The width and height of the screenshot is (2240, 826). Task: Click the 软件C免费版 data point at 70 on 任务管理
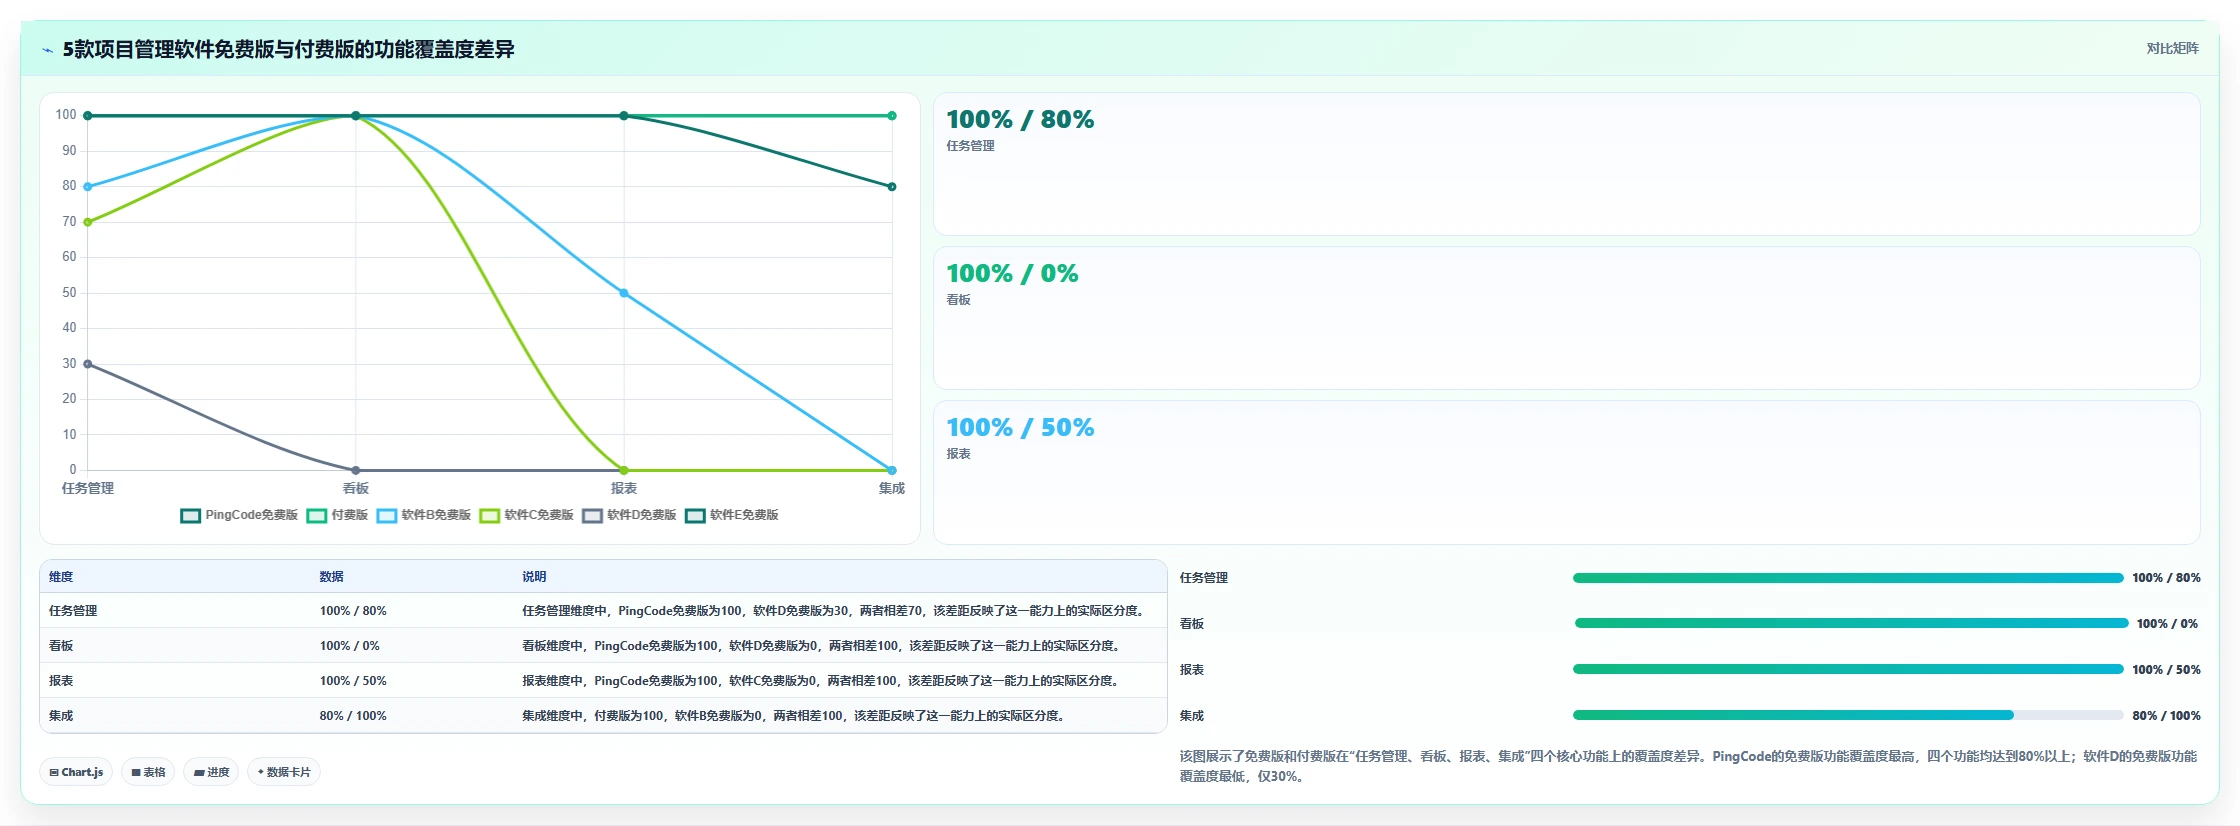click(x=88, y=222)
